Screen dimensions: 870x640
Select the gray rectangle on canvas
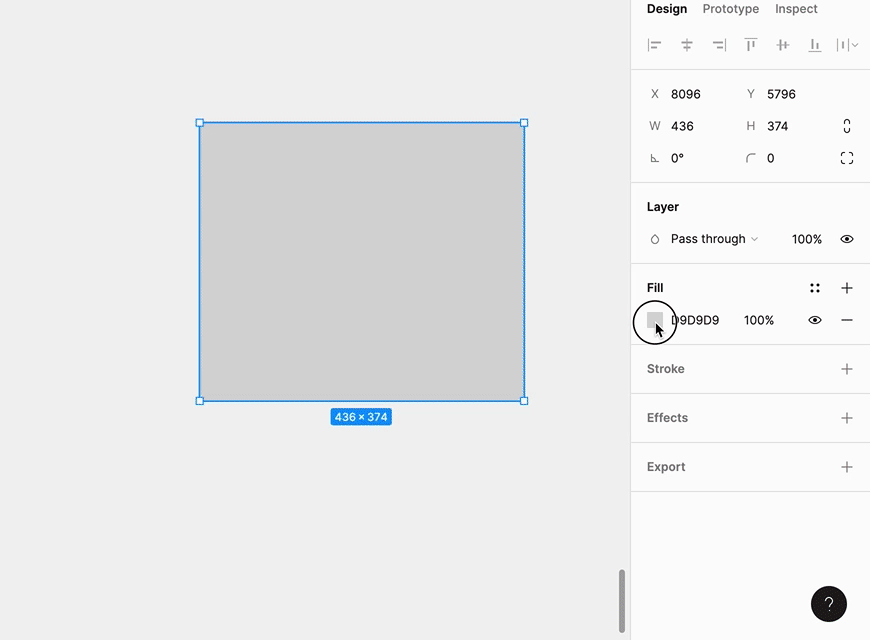tap(362, 261)
